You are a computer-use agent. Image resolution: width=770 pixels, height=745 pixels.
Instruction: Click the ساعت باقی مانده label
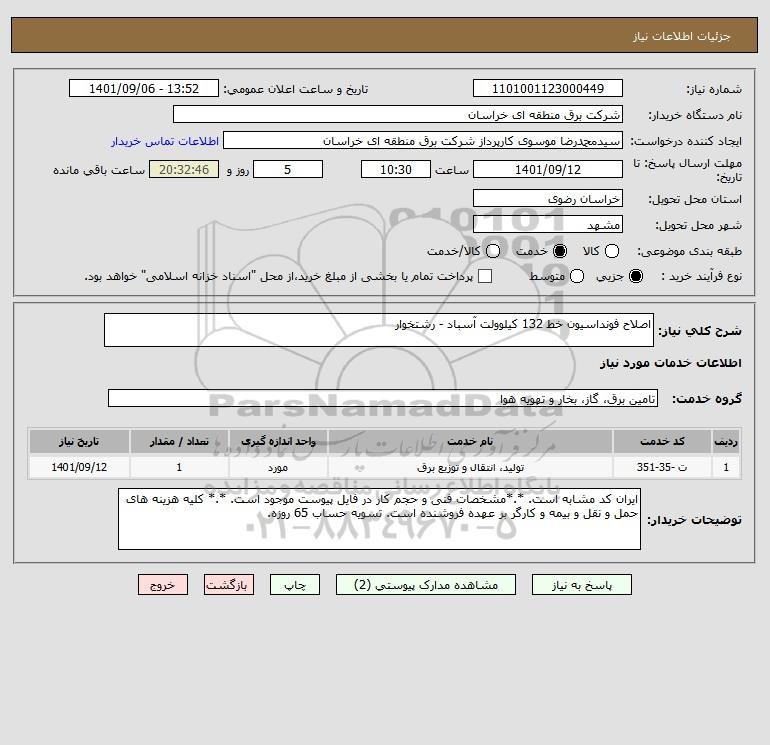99,170
